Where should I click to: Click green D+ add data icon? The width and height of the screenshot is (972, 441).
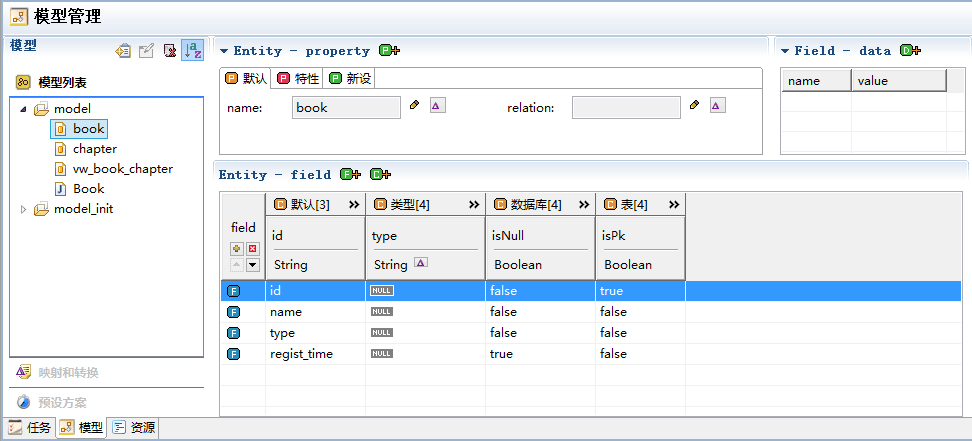coord(910,51)
